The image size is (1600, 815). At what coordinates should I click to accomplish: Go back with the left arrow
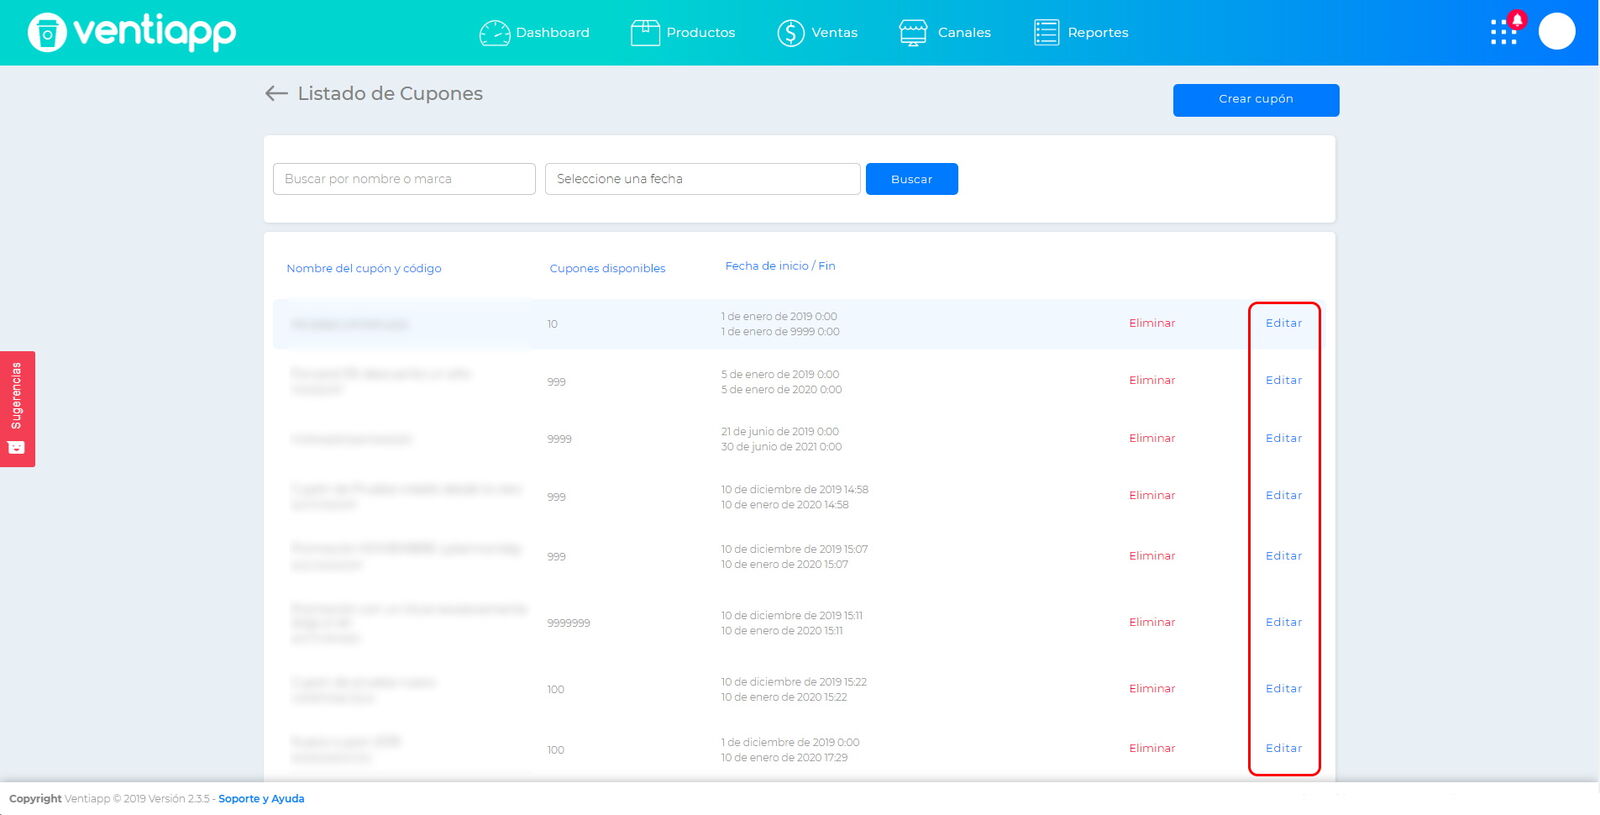(276, 93)
